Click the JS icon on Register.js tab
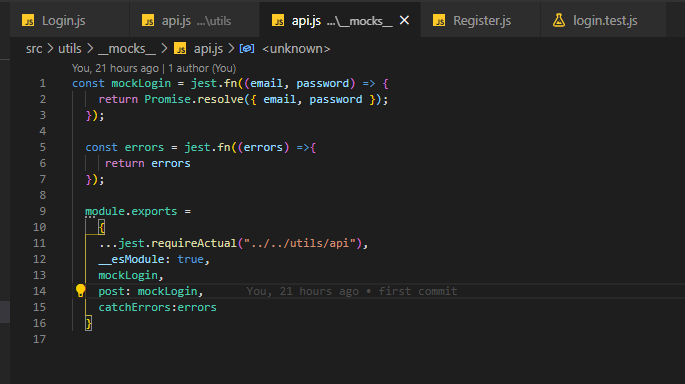This screenshot has height=384, width=685. pos(439,21)
